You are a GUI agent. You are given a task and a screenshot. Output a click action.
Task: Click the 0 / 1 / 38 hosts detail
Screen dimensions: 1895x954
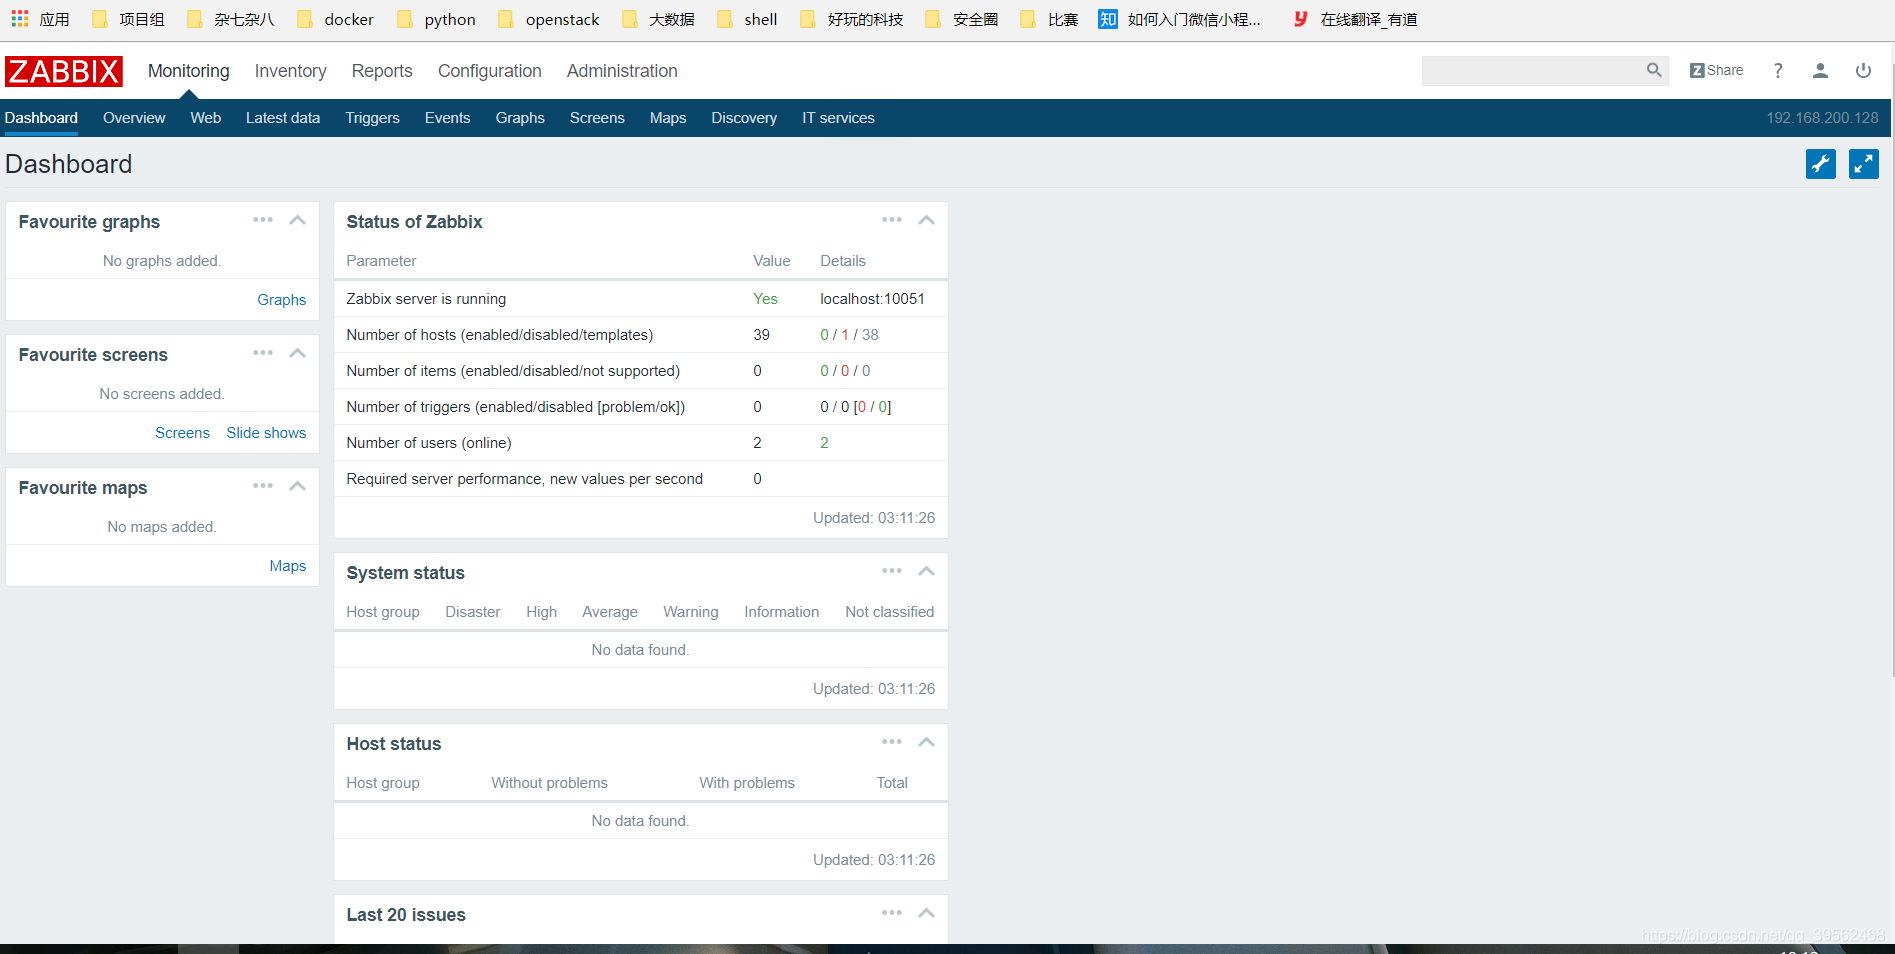[x=849, y=335]
